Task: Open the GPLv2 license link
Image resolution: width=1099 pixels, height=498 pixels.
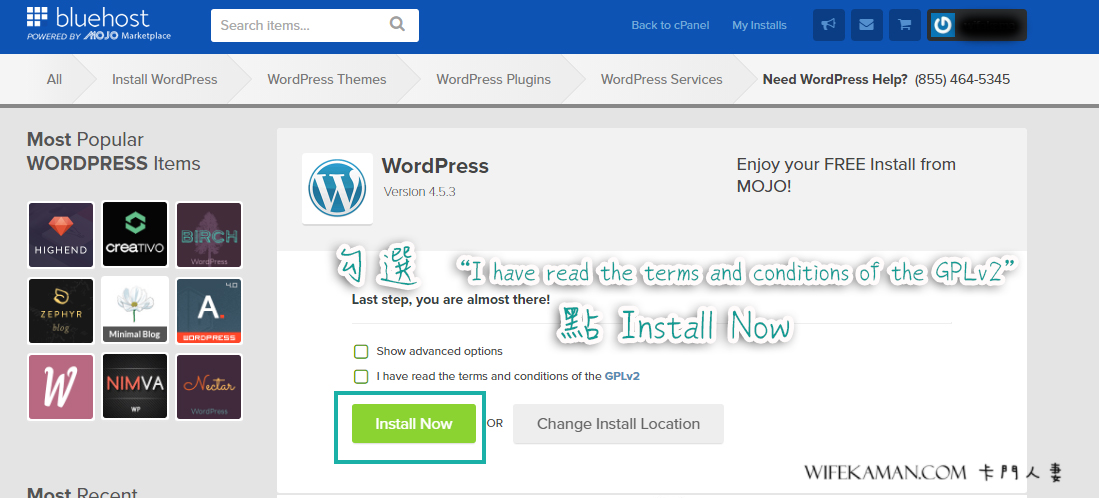Action: (622, 376)
